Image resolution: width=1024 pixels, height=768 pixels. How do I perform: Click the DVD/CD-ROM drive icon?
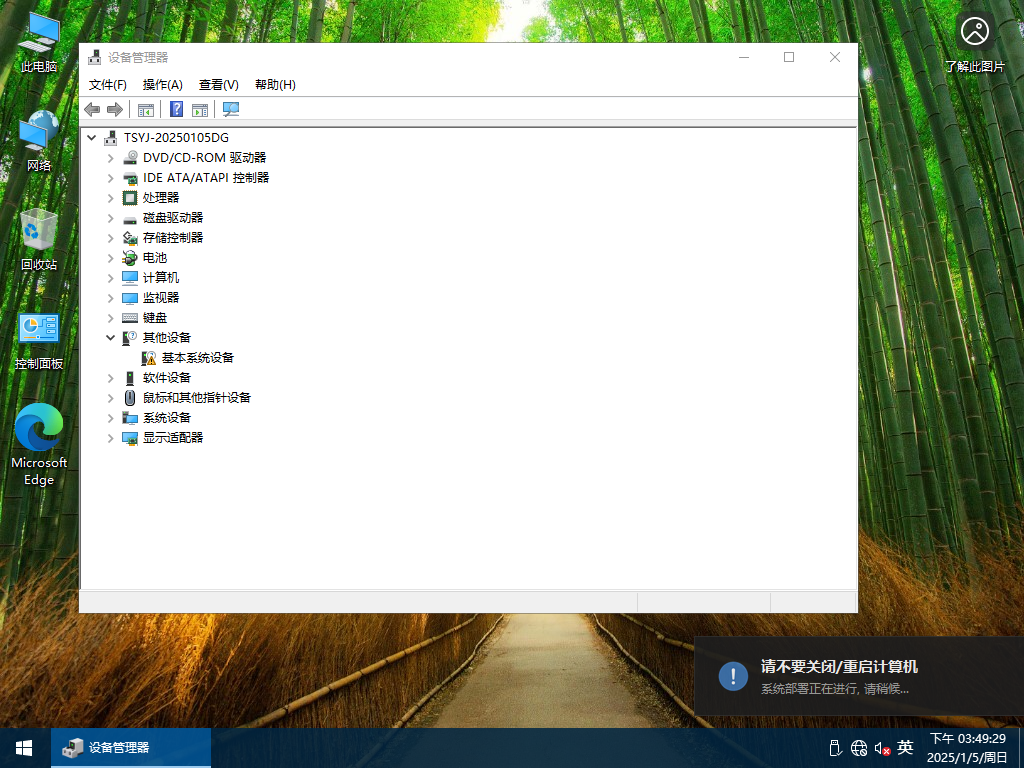point(130,157)
